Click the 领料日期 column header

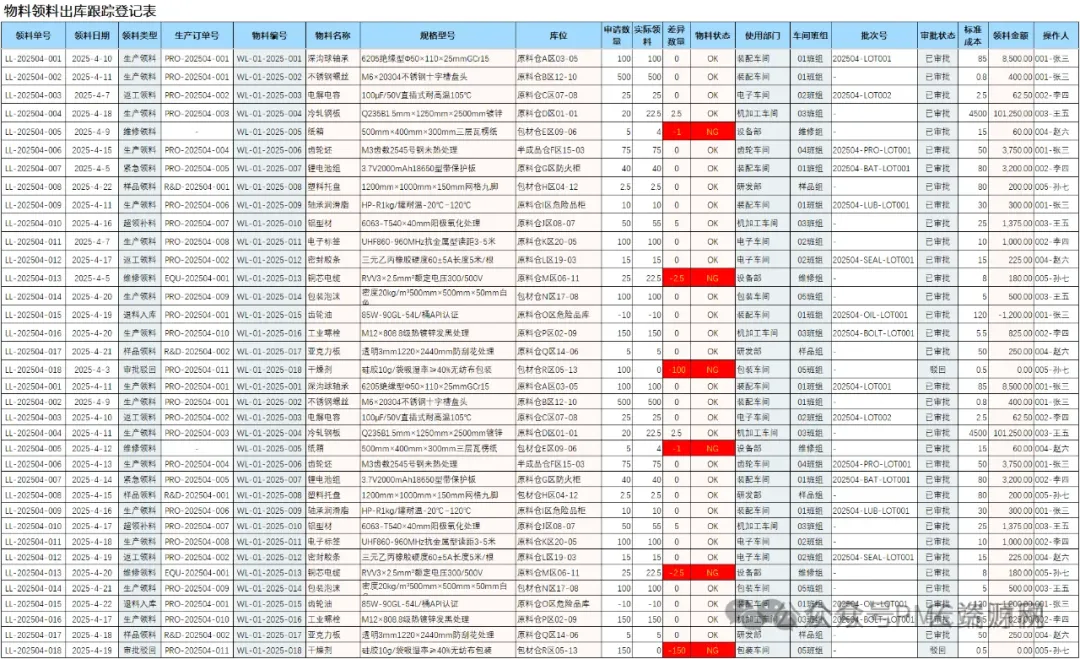point(92,35)
